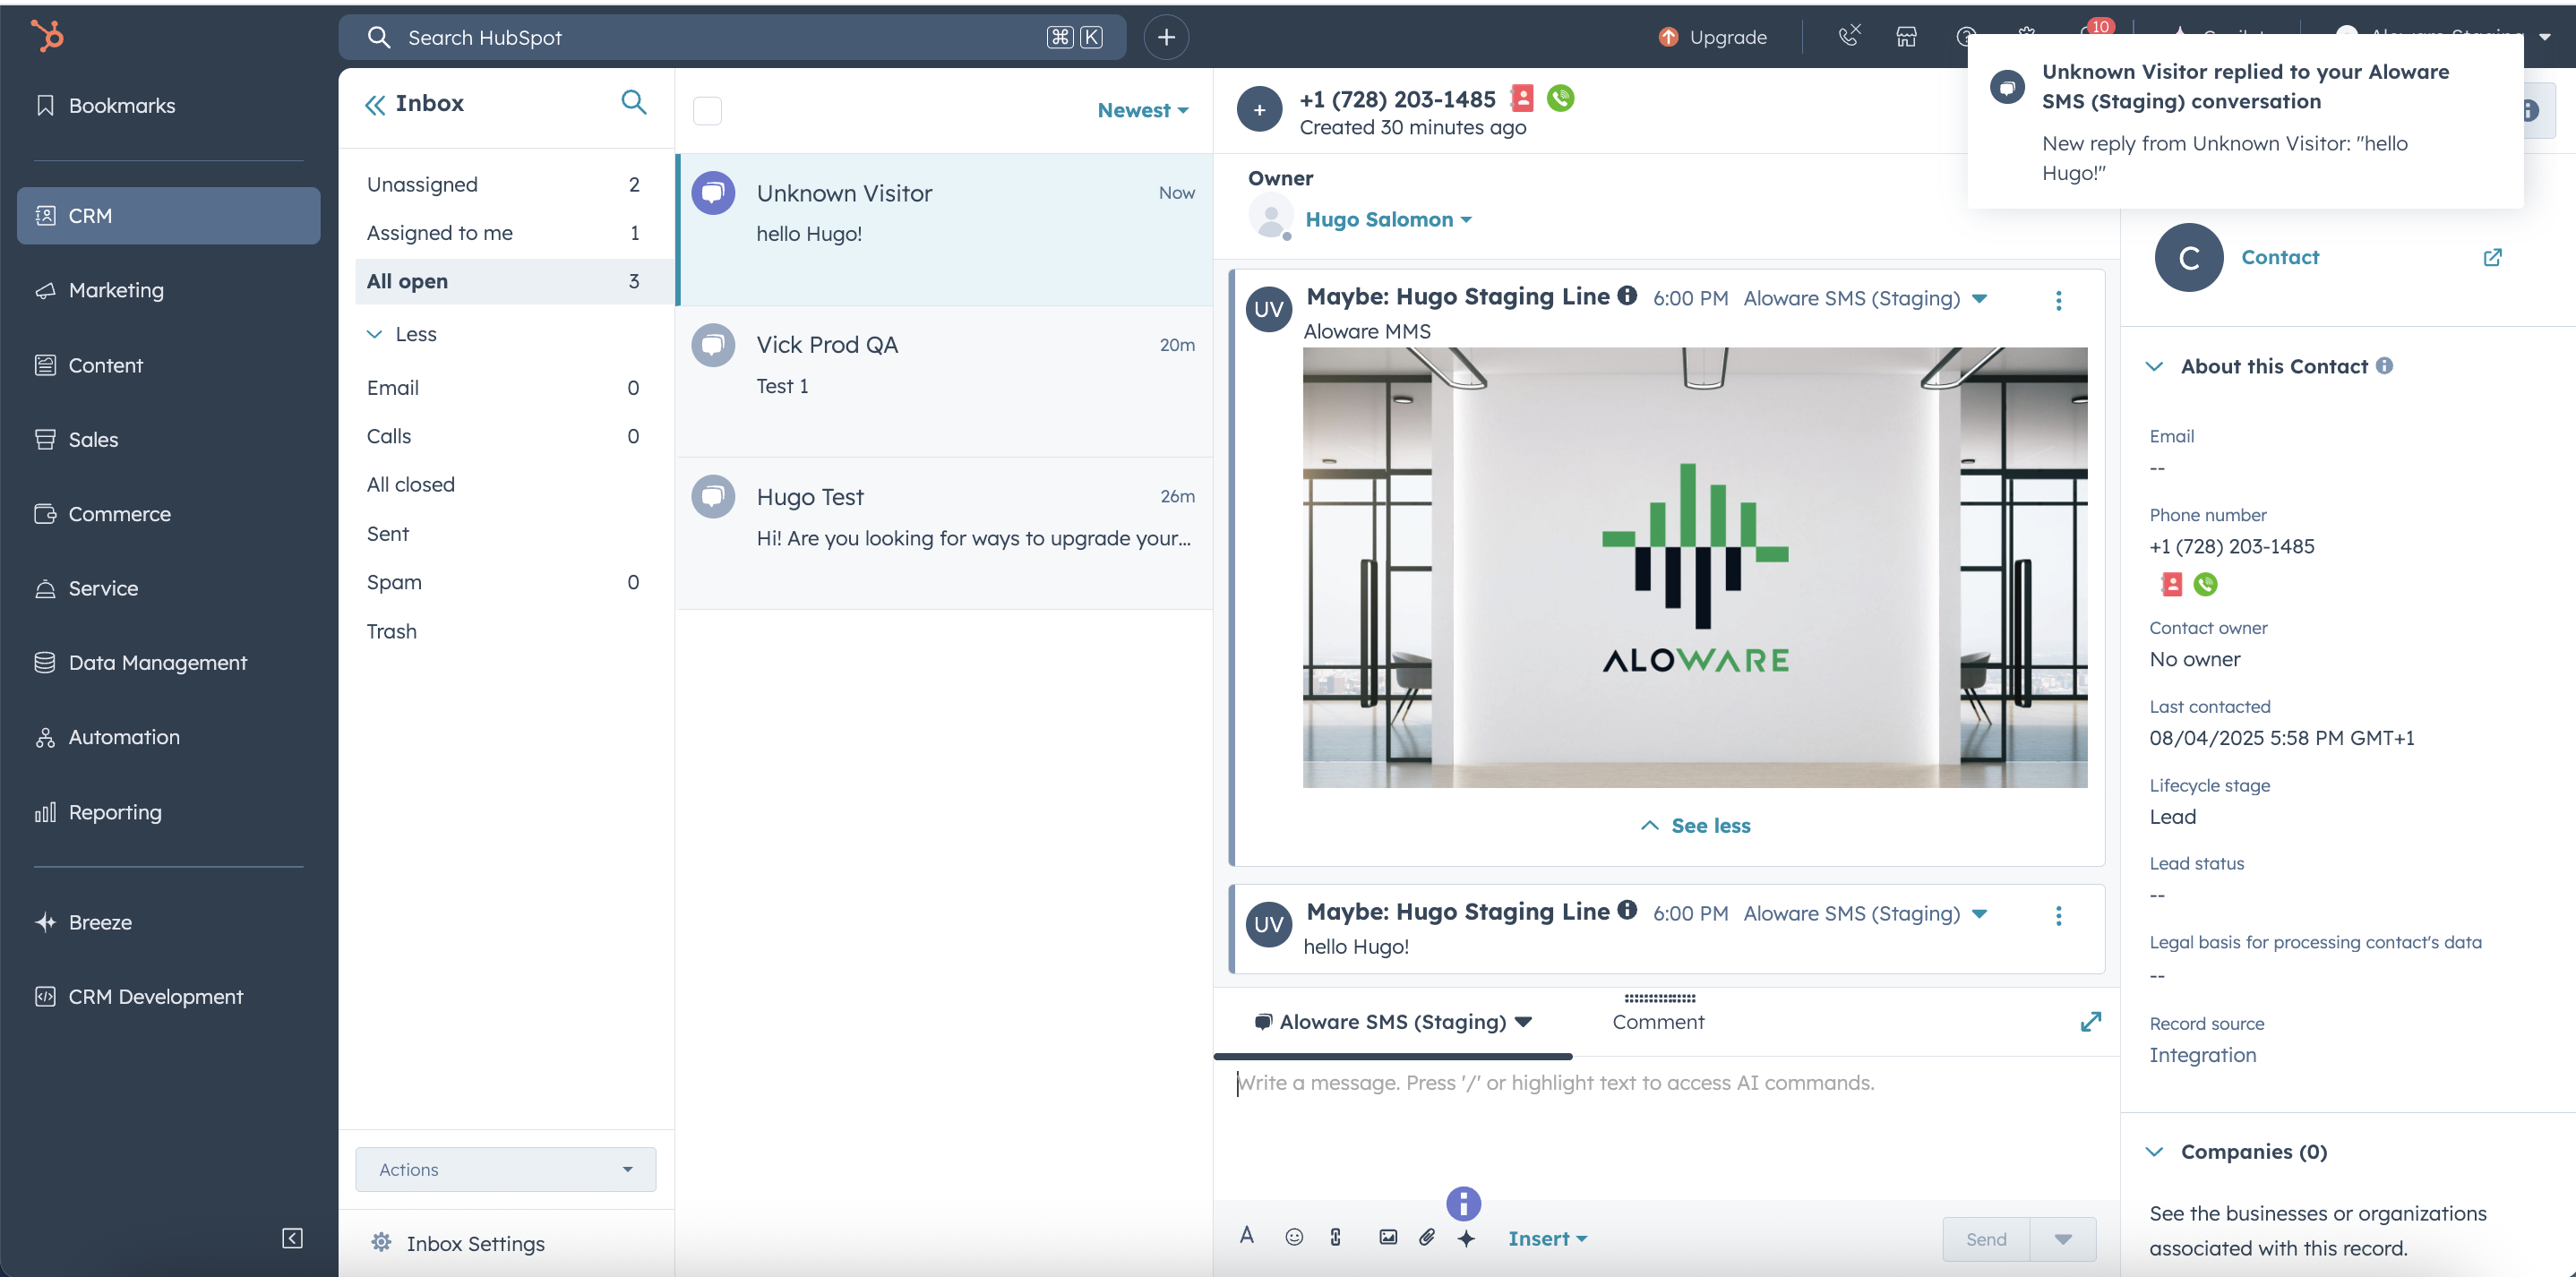This screenshot has height=1277, width=2576.
Task: Insert an image in the message
Action: click(x=1388, y=1238)
